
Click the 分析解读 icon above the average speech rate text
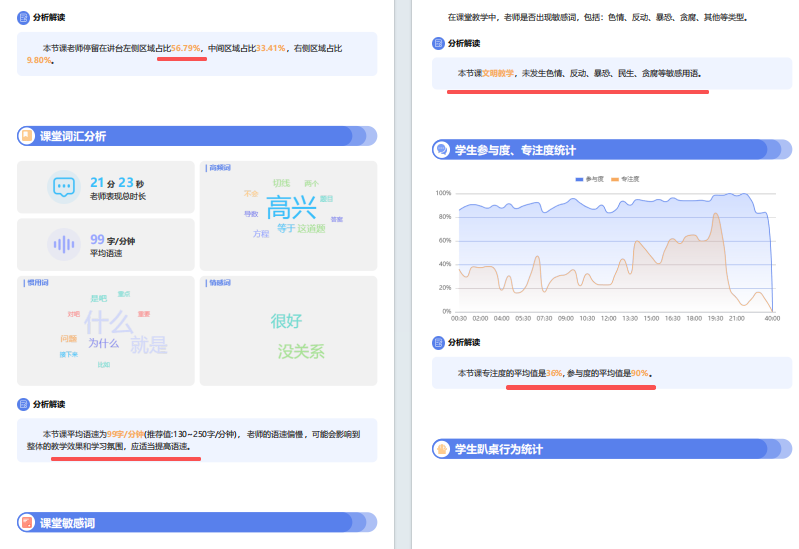[24, 404]
